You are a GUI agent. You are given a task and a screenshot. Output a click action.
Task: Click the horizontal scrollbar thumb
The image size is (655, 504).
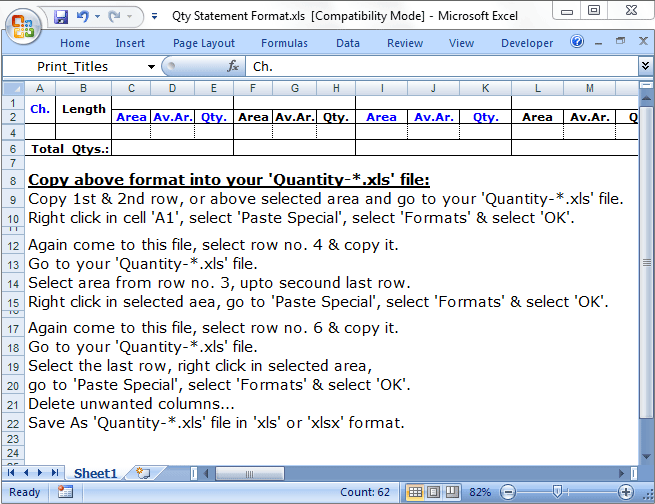pos(249,474)
